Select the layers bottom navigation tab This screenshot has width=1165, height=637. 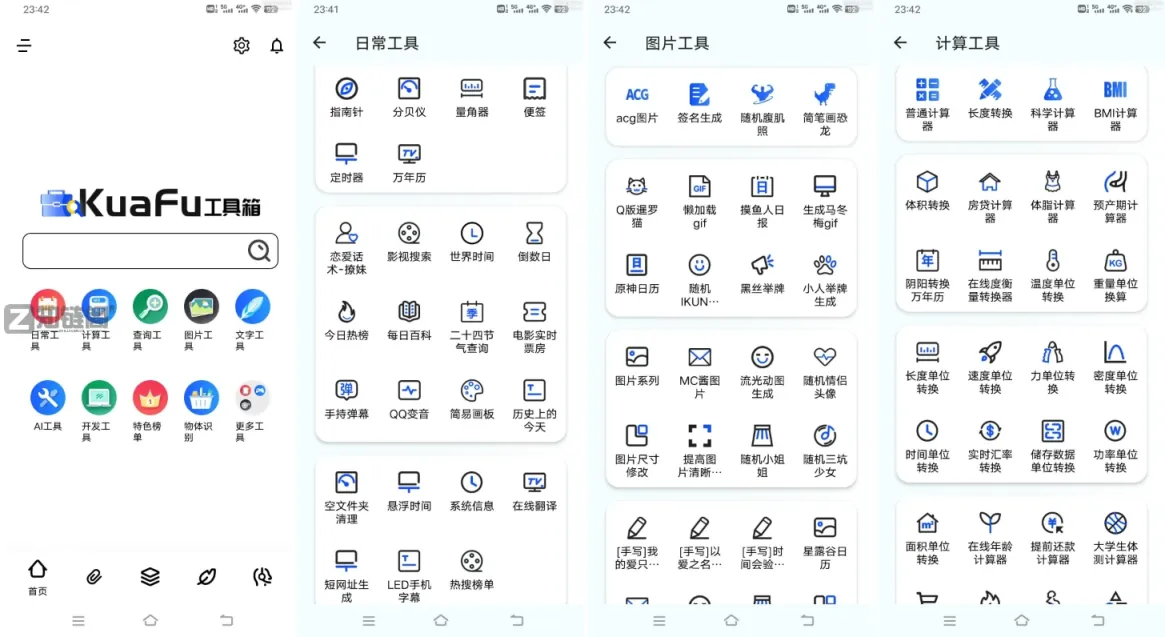[x=150, y=577]
